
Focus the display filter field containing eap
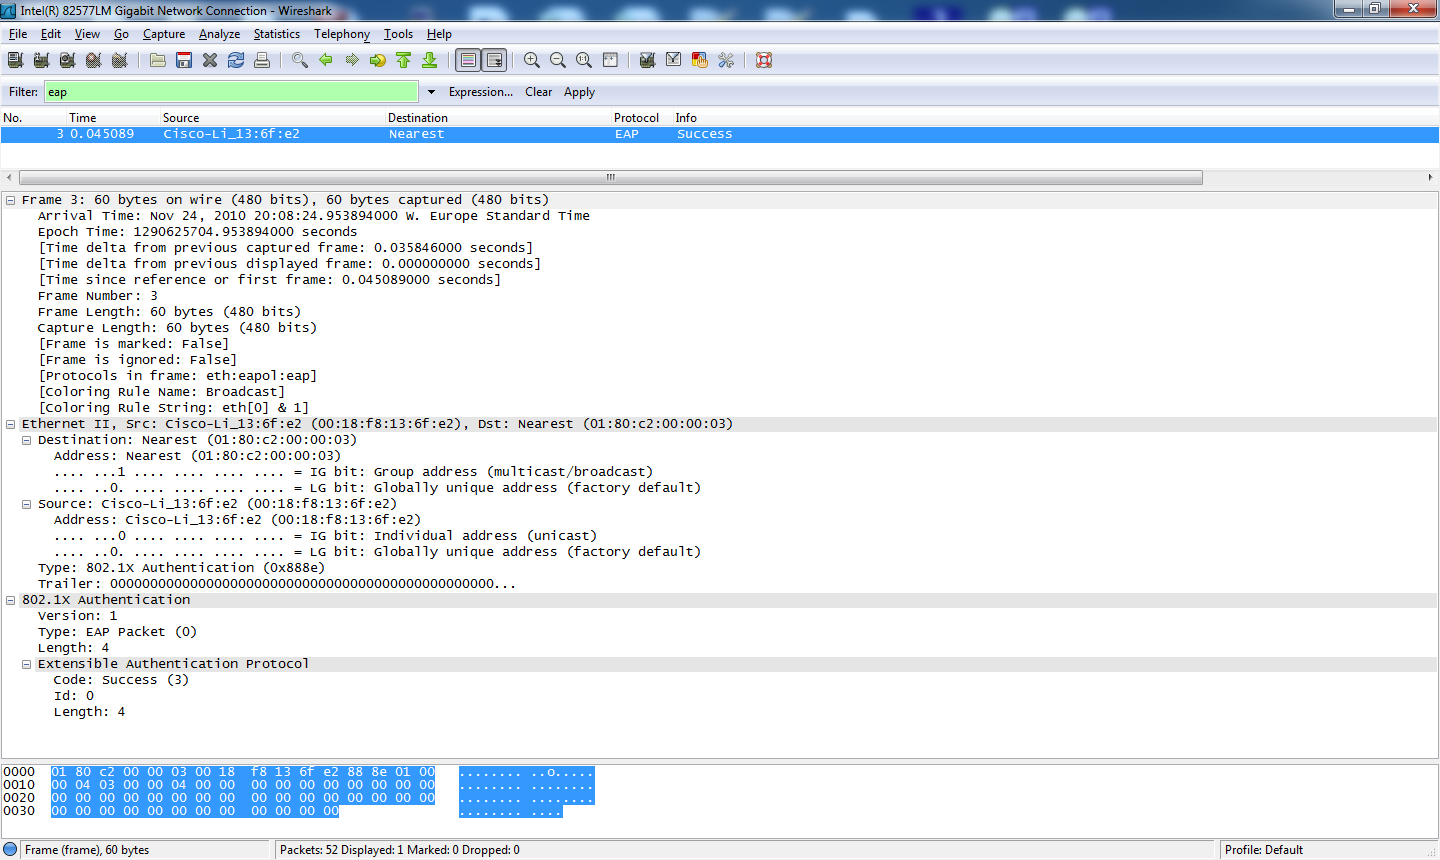[231, 92]
